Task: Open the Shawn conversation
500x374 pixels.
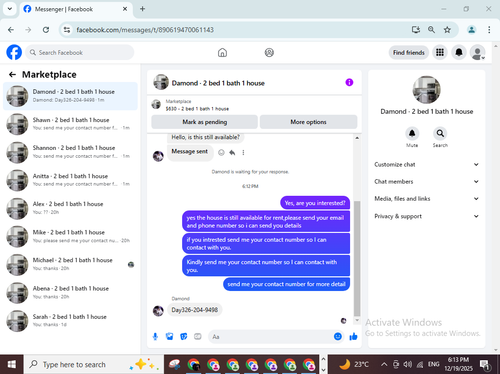Action: (70, 124)
